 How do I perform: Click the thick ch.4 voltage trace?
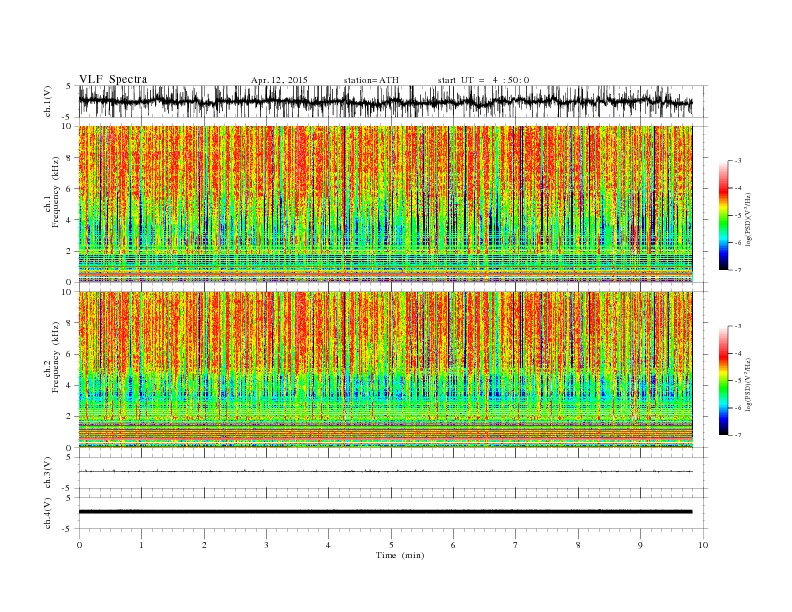[385, 512]
